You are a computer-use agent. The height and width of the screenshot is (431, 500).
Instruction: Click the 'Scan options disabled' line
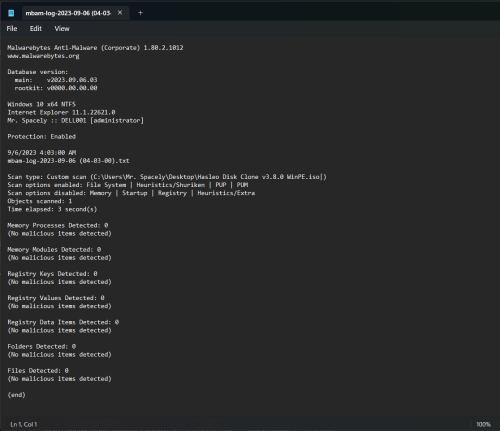[131, 193]
